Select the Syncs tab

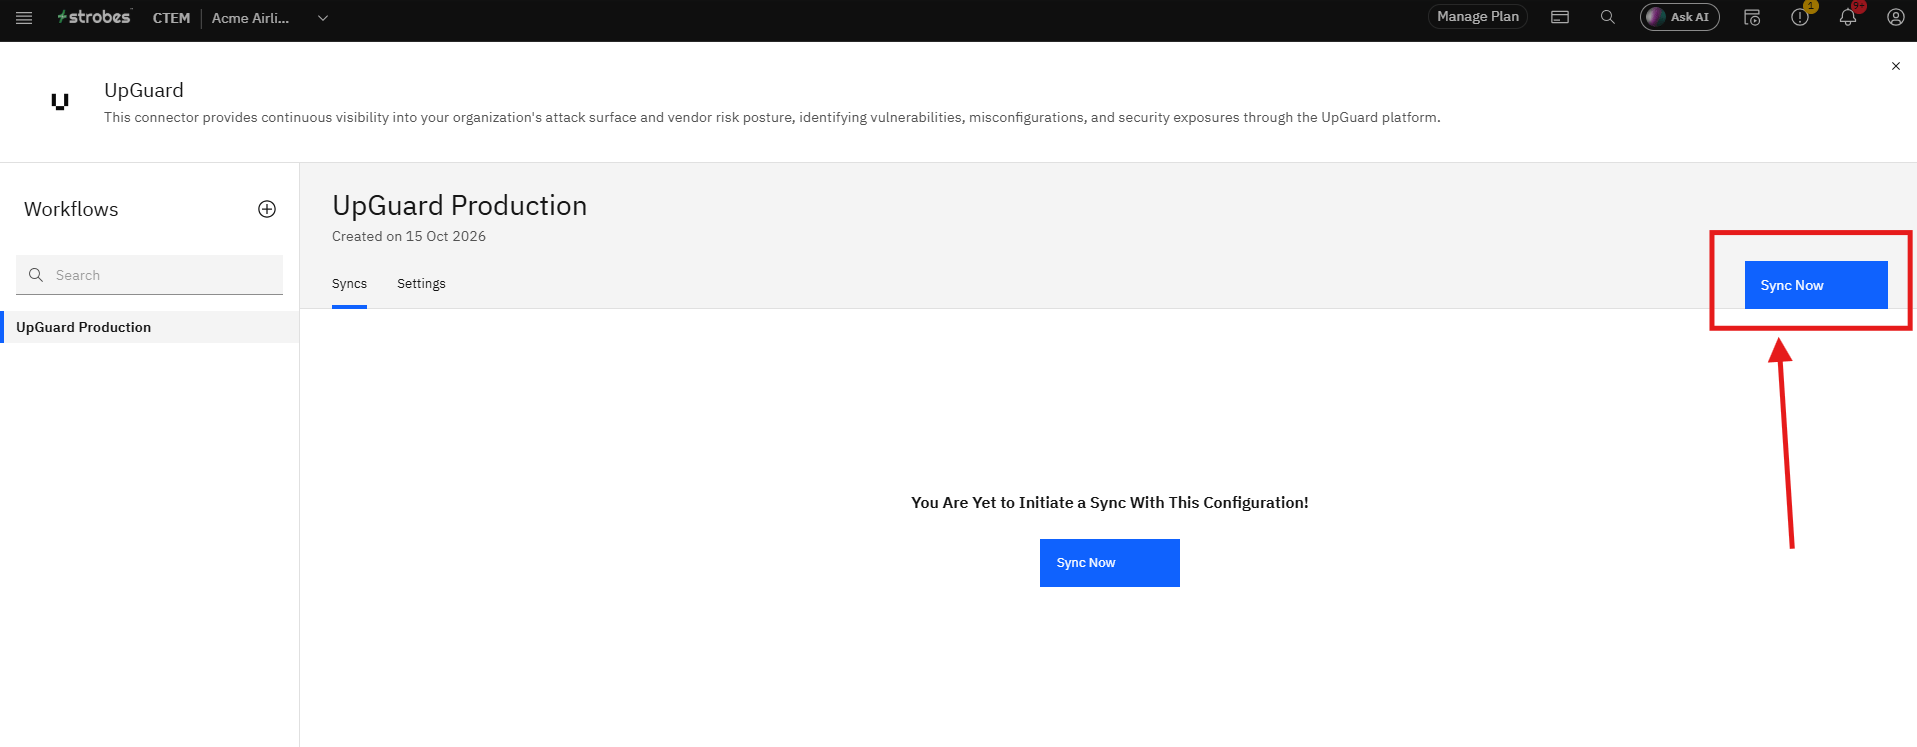click(349, 284)
